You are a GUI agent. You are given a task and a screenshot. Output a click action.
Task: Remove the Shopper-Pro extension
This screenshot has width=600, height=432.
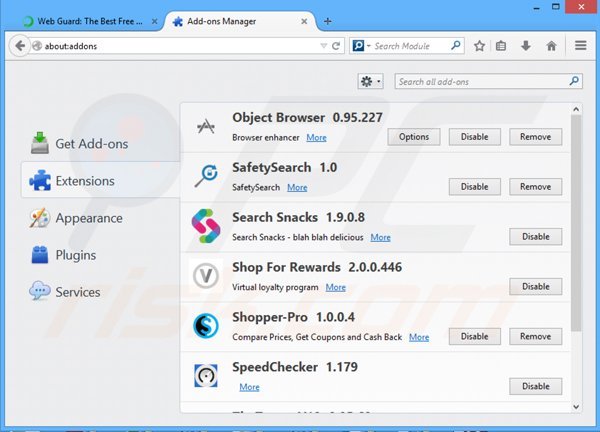pyautogui.click(x=535, y=336)
